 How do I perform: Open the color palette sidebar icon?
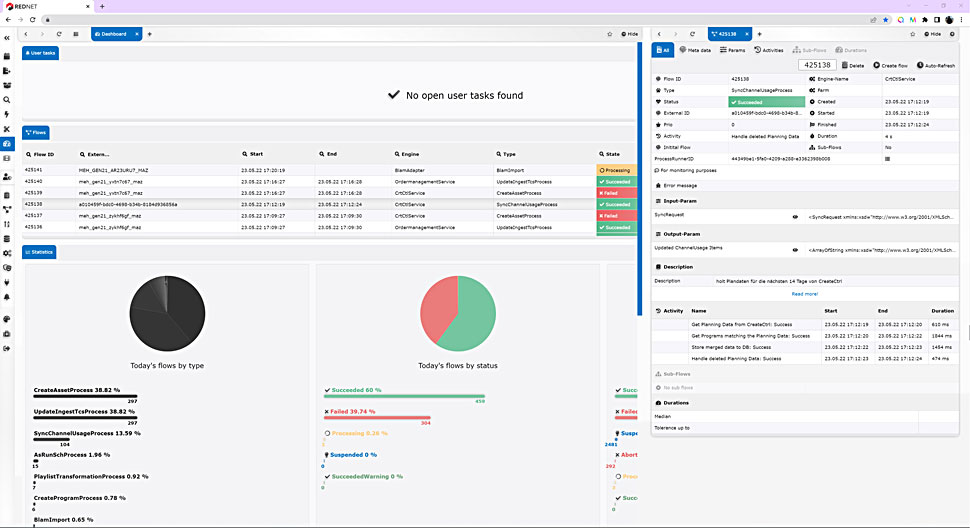tap(7, 319)
